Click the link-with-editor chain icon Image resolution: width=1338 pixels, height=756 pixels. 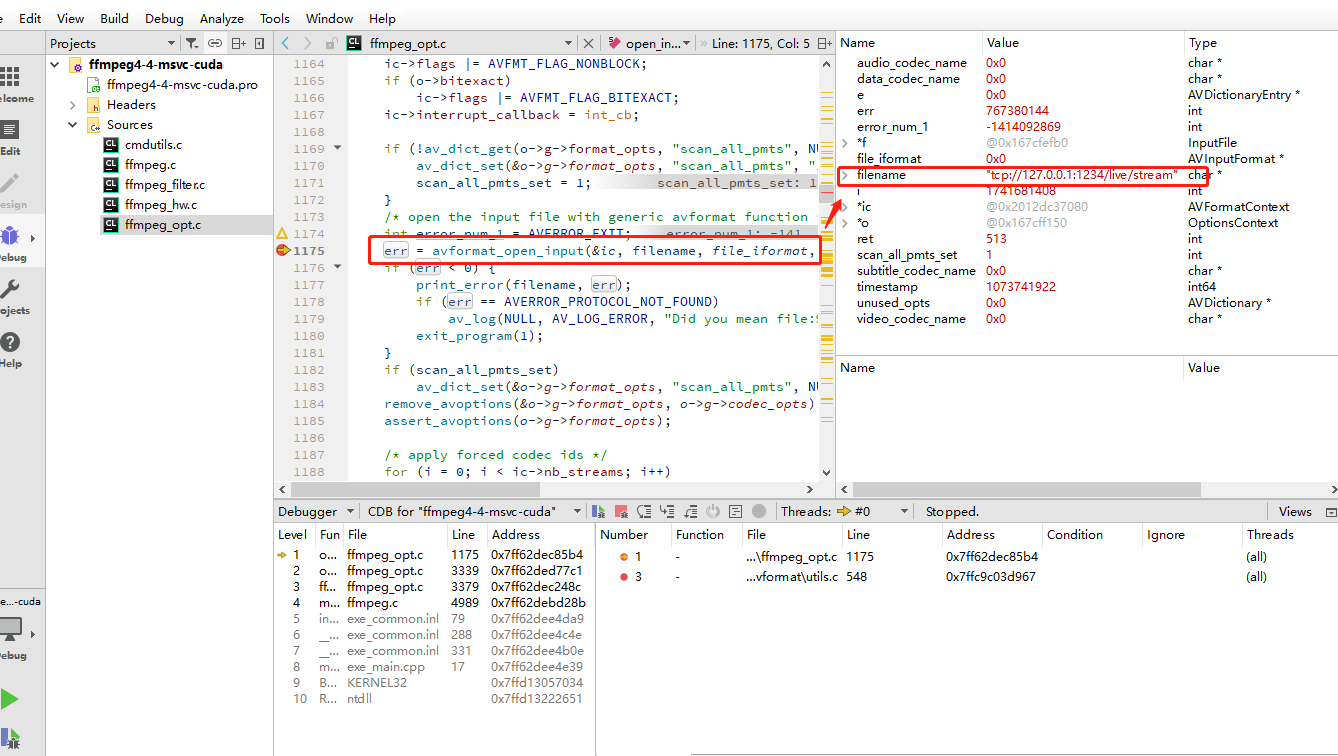click(215, 43)
